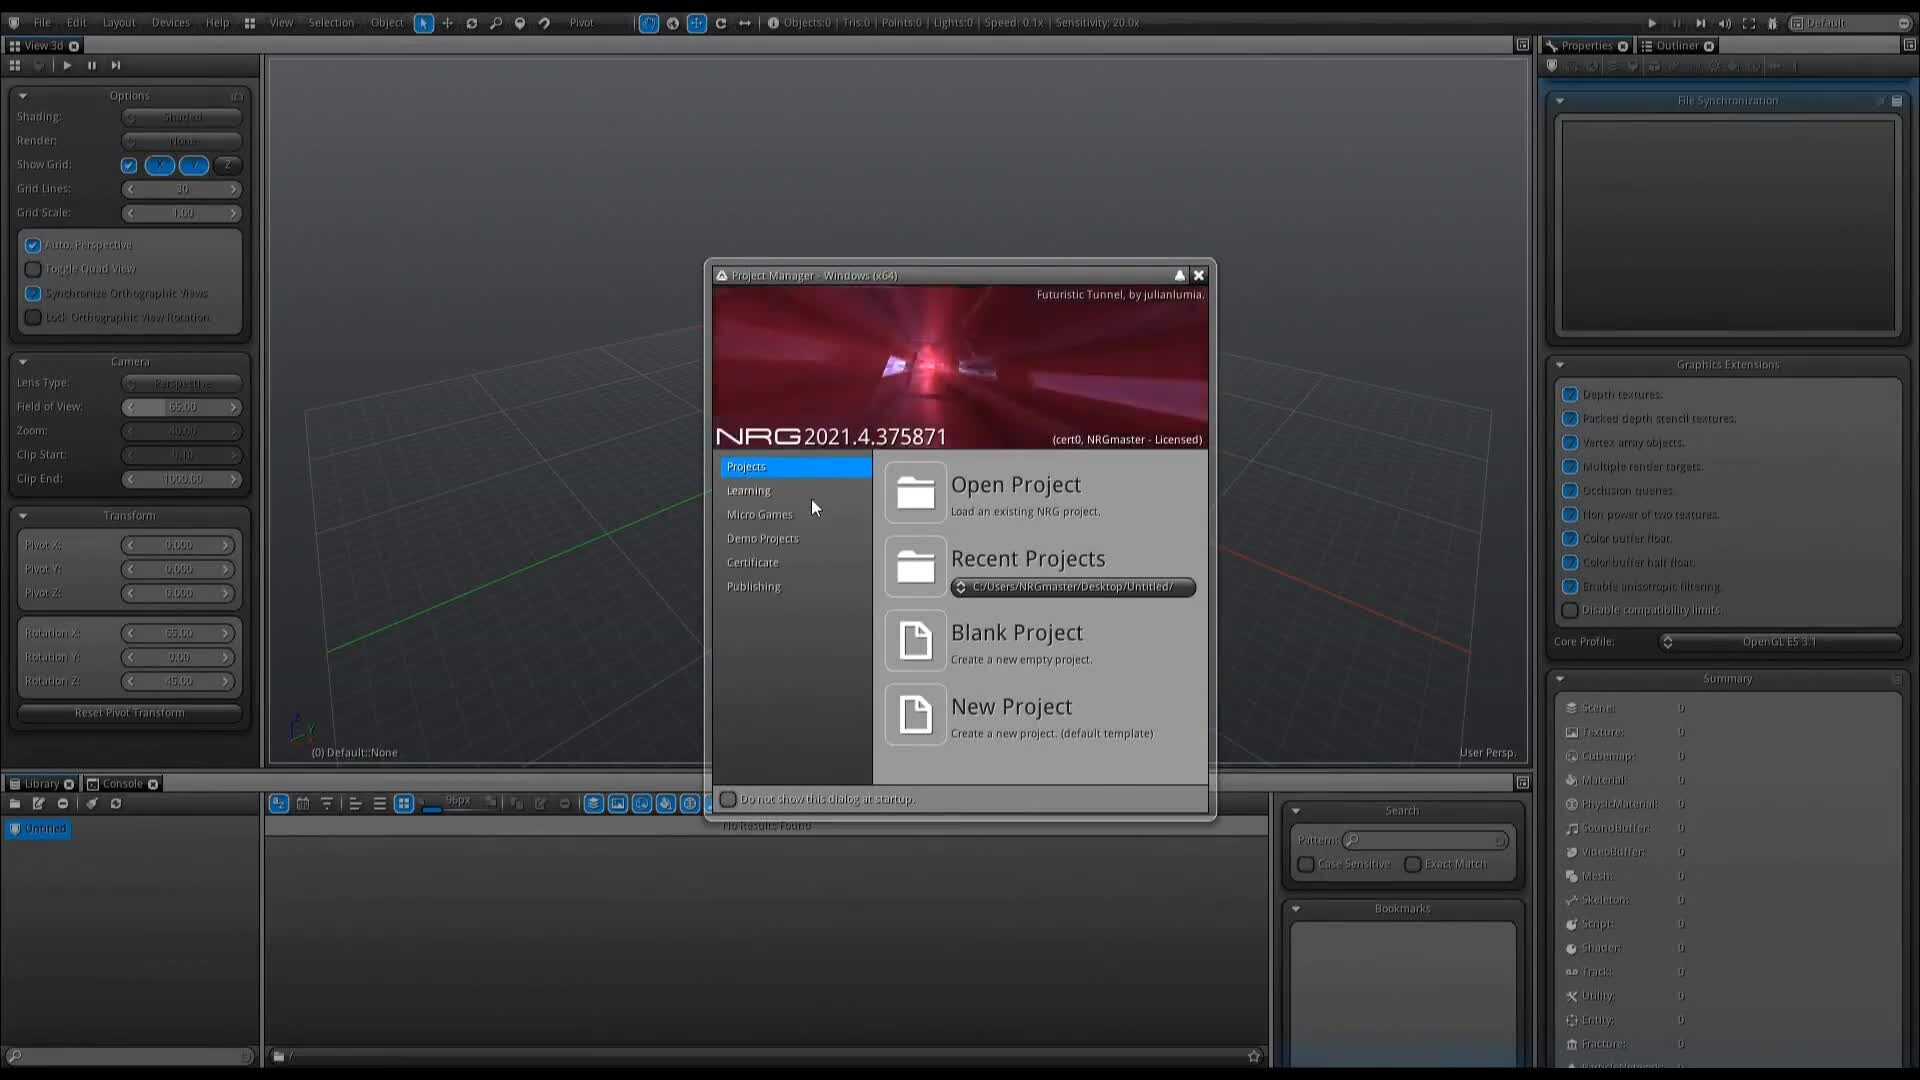Click the move tool crosshair icon
The height and width of the screenshot is (1080, 1920).
point(447,23)
